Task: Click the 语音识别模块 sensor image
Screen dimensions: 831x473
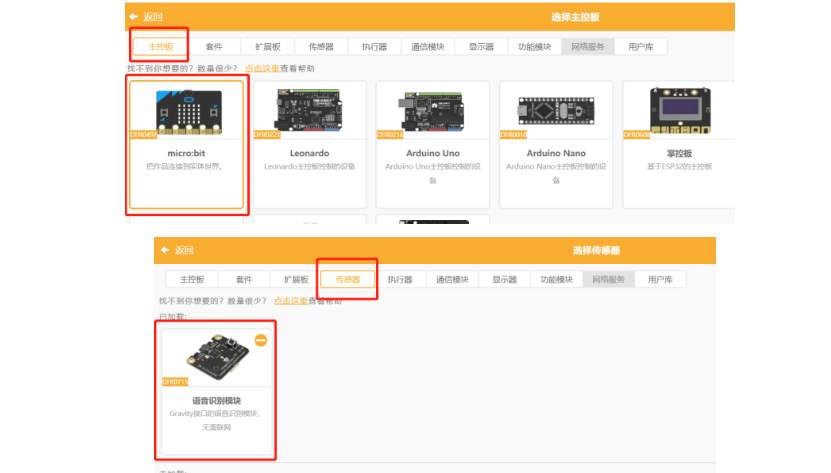Action: click(x=217, y=357)
